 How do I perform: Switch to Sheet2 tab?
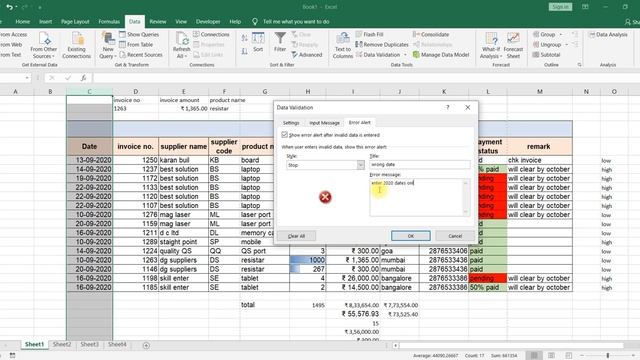tap(62, 344)
